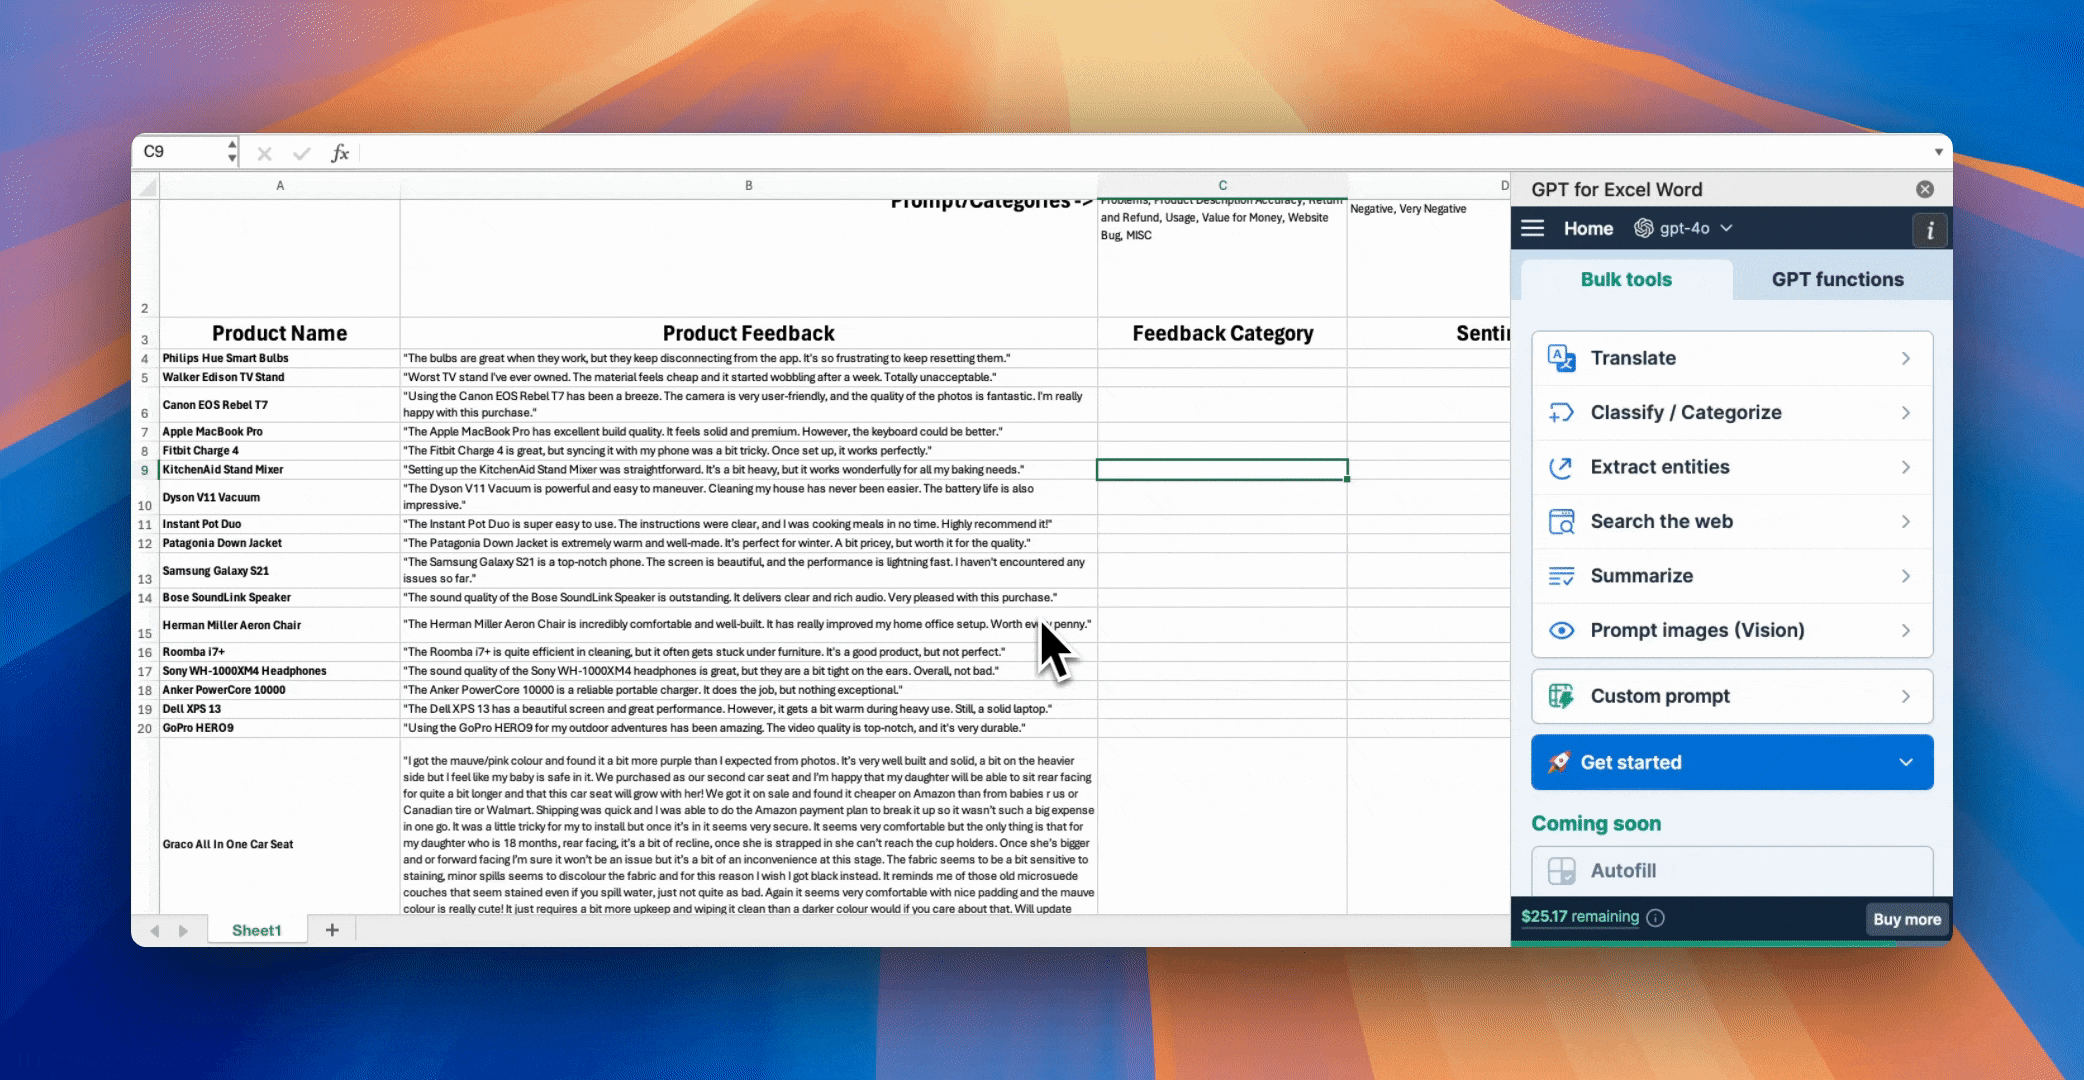Viewport: 2084px width, 1080px height.
Task: Click the next sheet arrow
Action: pos(183,931)
